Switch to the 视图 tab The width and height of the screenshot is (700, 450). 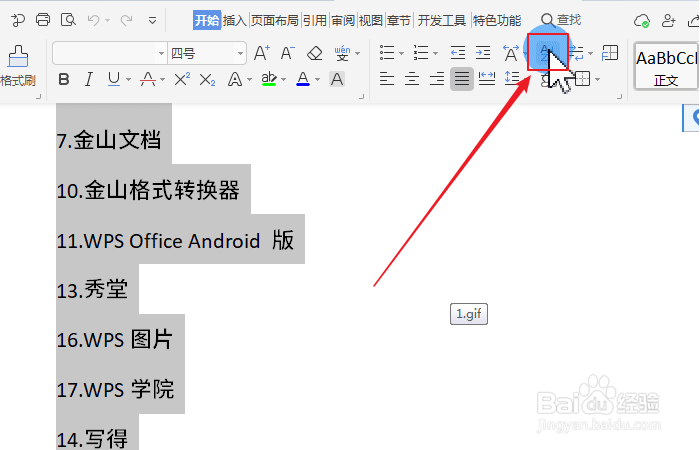point(371,20)
